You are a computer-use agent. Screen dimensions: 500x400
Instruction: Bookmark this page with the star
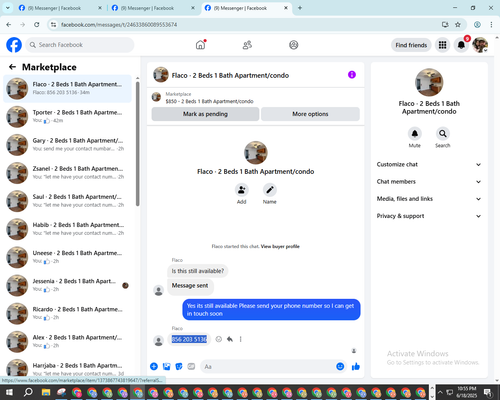pos(458,25)
